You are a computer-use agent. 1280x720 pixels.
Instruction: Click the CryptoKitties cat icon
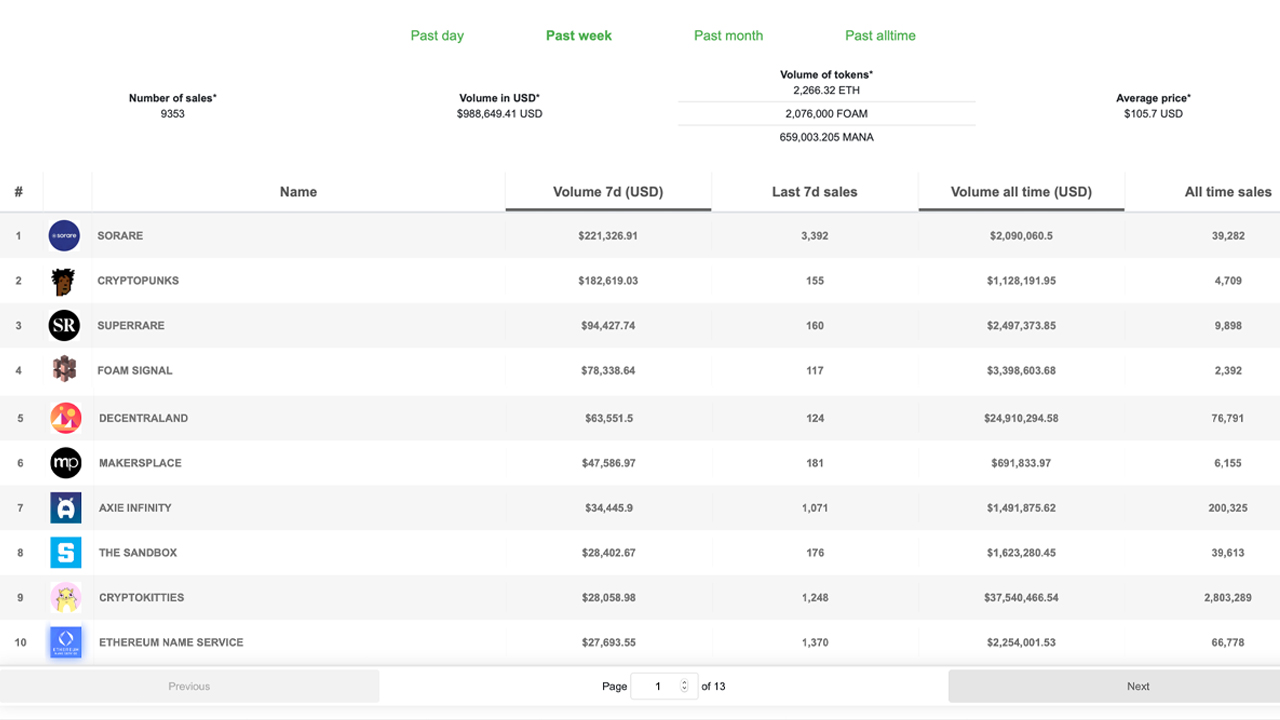point(65,598)
